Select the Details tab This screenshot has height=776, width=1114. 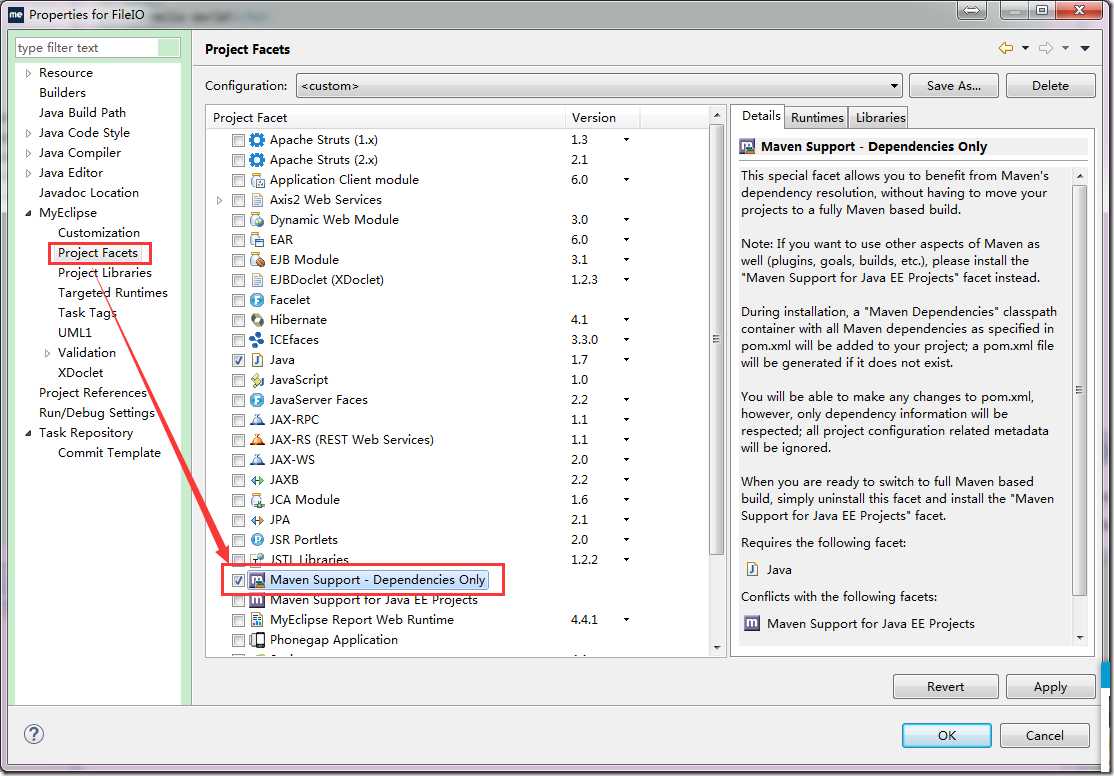[x=761, y=116]
